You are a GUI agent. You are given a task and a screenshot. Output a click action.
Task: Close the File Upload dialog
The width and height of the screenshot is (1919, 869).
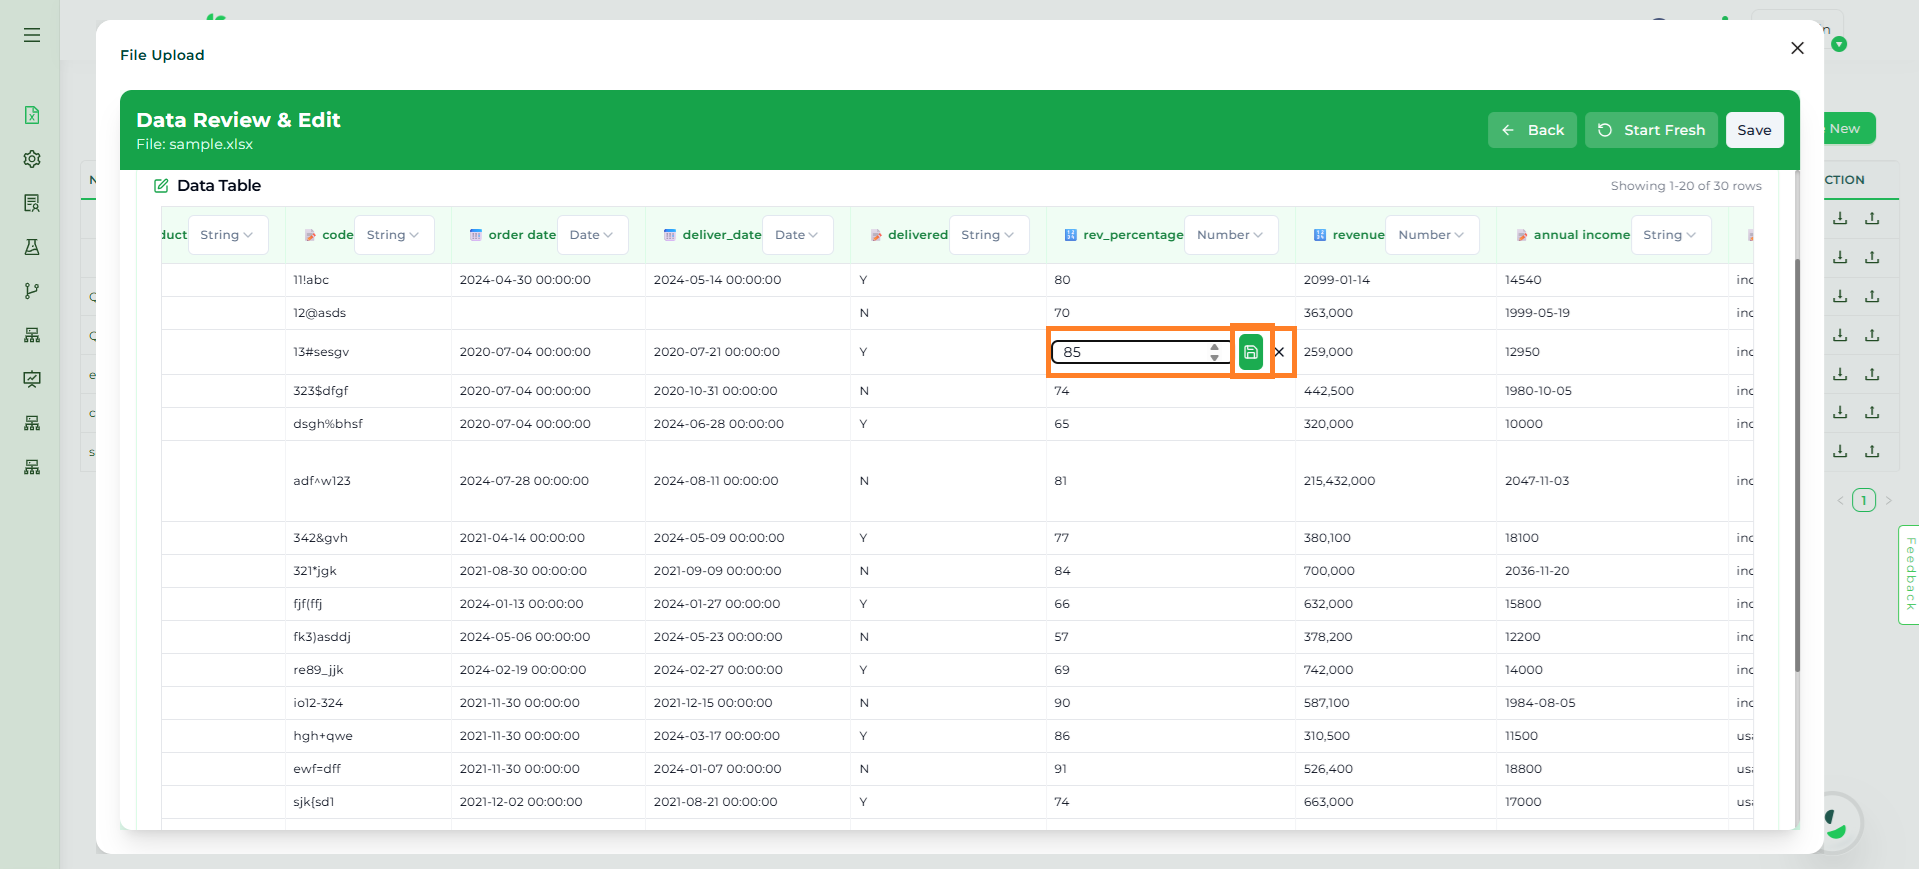click(1797, 48)
